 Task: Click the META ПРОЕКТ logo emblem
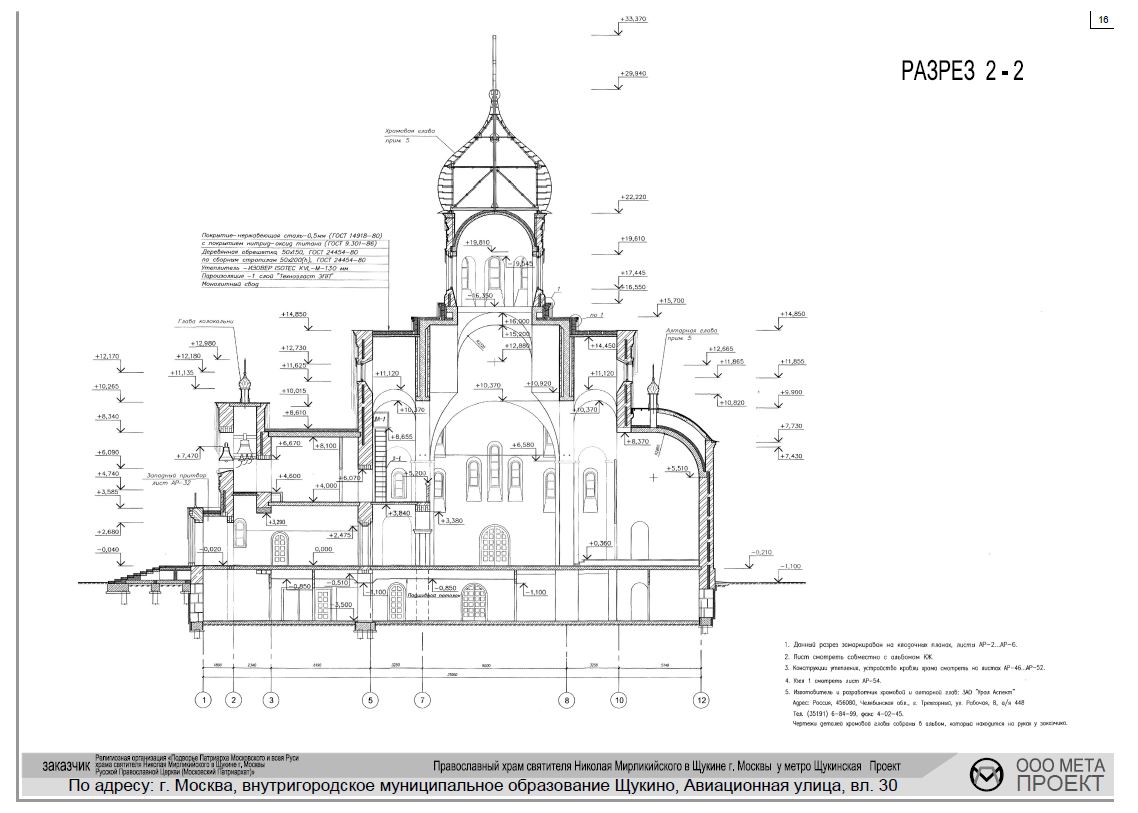tap(988, 775)
